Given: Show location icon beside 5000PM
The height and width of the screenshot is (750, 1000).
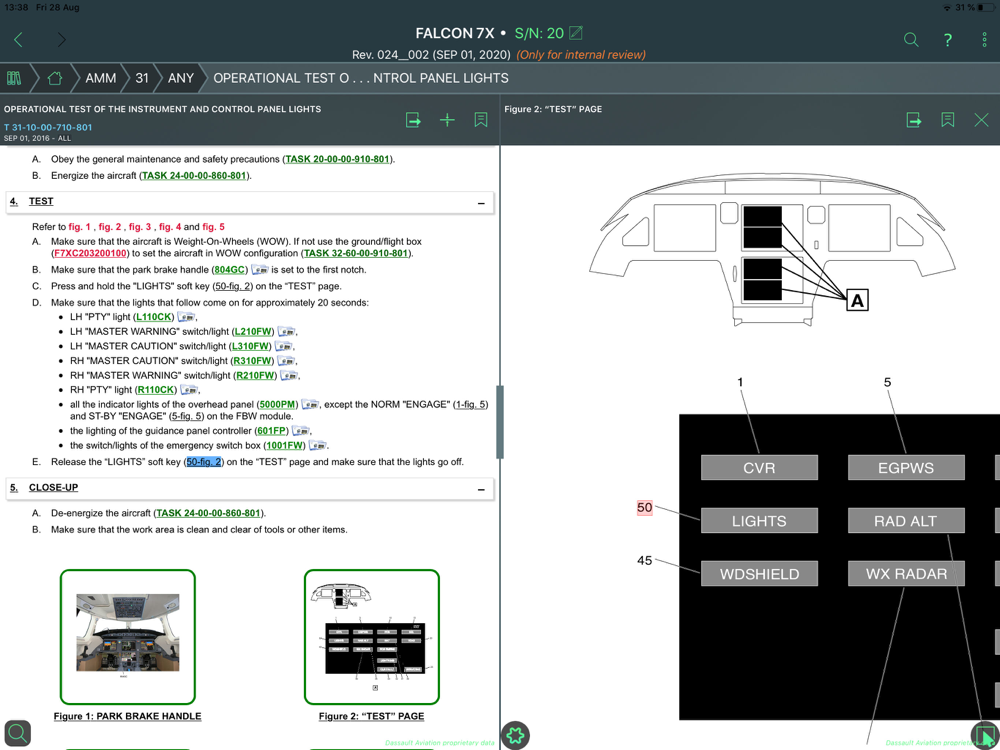Looking at the screenshot, I should pos(311,404).
